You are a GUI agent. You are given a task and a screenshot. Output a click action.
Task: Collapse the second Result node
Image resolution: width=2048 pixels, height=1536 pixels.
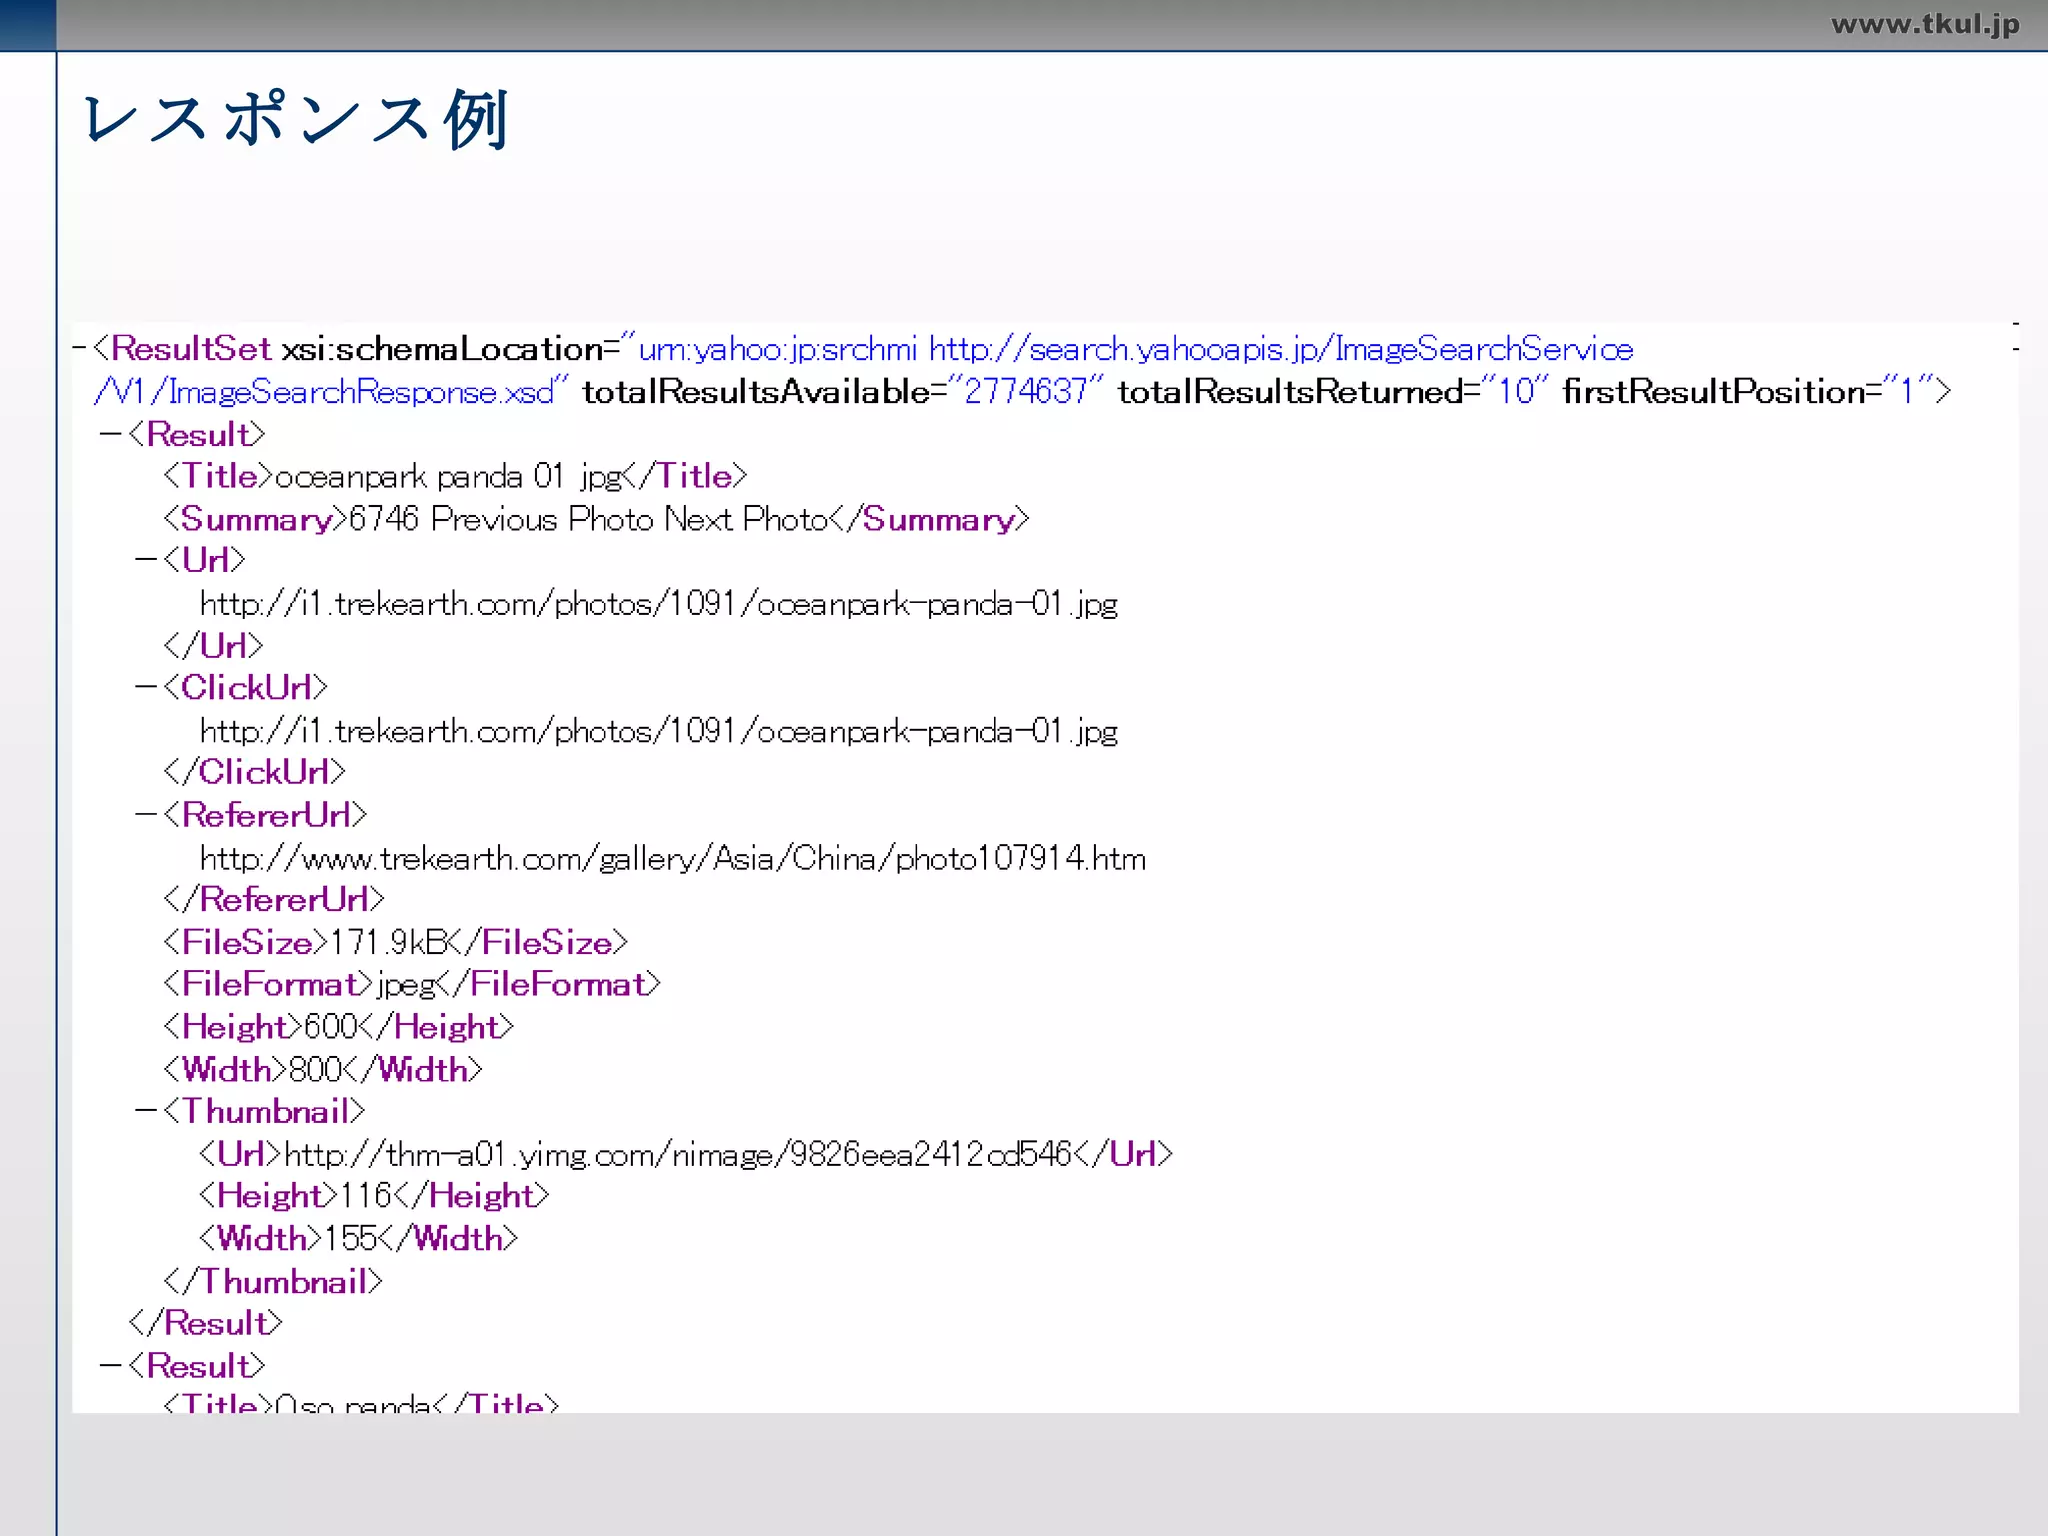click(x=111, y=1367)
